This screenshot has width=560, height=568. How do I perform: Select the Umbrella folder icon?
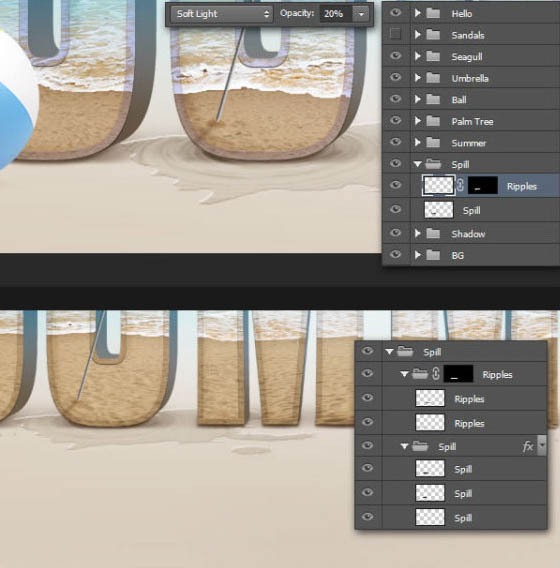[x=433, y=78]
